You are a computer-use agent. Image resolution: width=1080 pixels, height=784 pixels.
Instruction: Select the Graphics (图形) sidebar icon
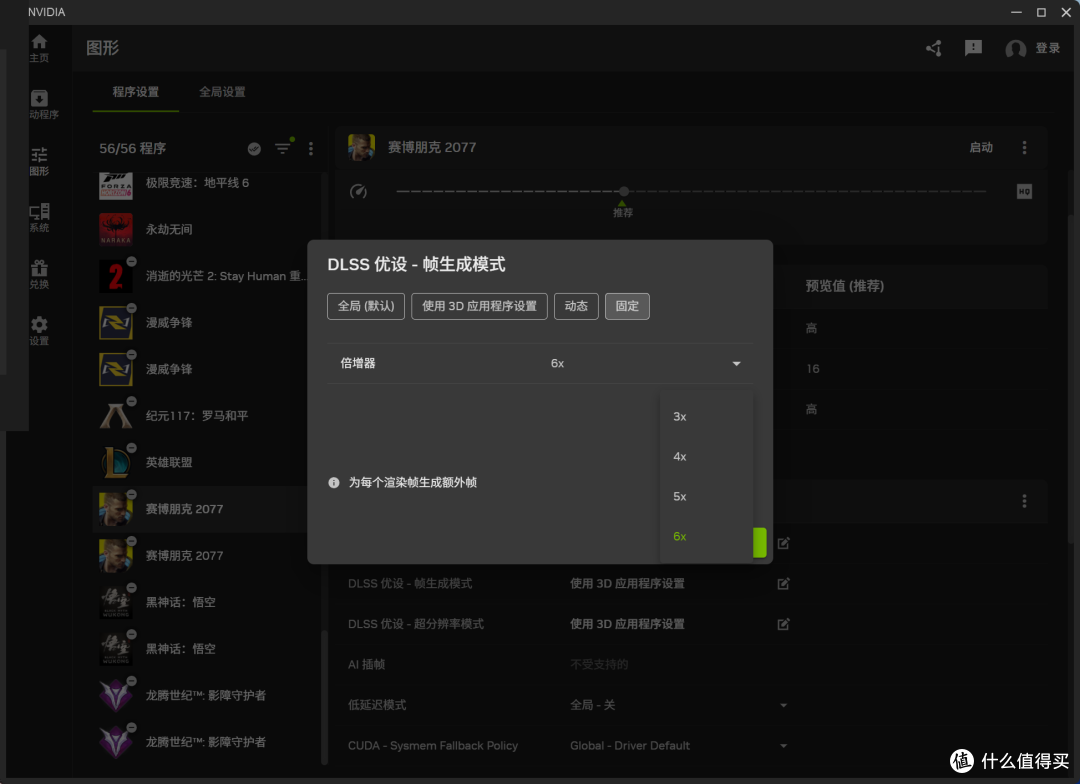point(39,156)
